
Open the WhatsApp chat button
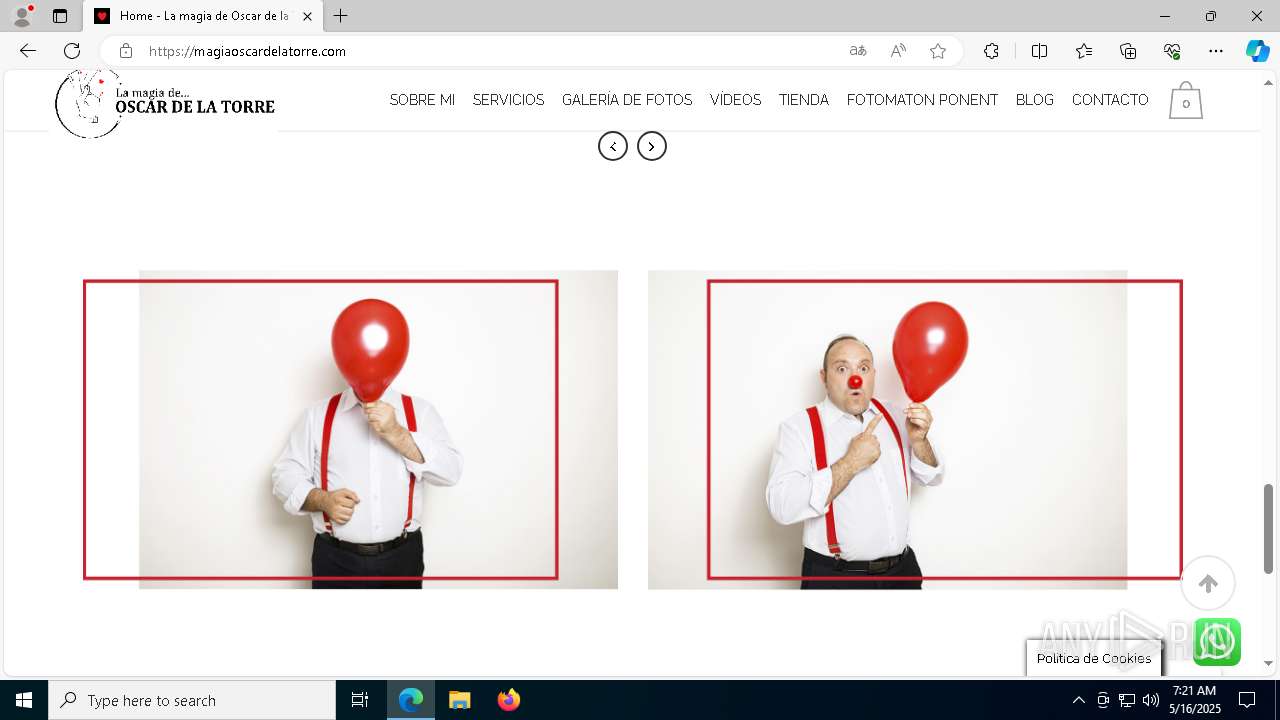pyautogui.click(x=1217, y=642)
